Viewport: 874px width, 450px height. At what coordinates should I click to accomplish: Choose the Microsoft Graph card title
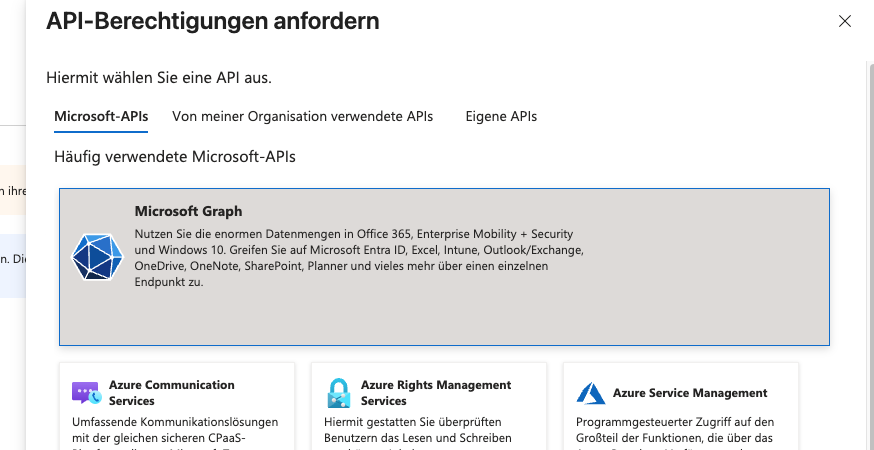[x=188, y=211]
